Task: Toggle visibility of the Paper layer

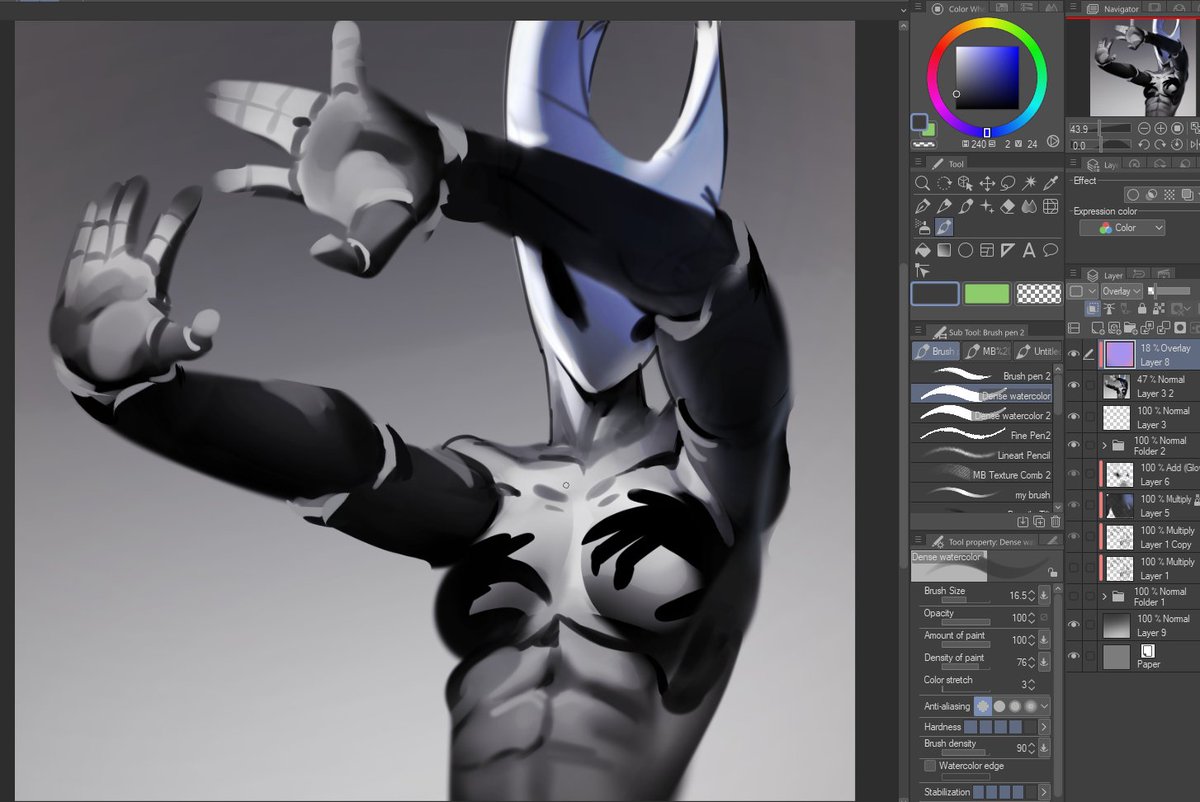Action: pyautogui.click(x=1074, y=656)
